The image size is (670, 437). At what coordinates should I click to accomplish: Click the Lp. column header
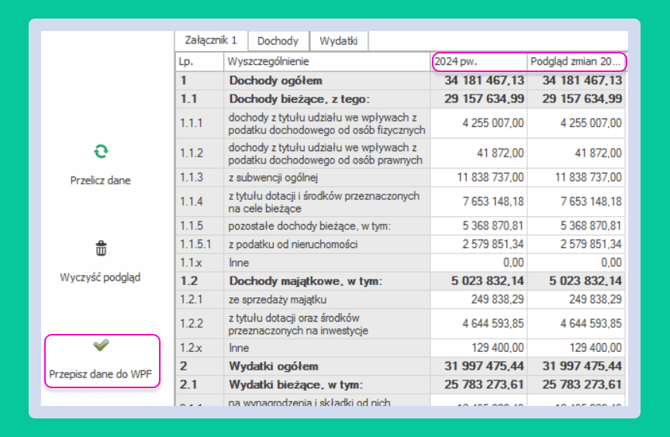199,62
